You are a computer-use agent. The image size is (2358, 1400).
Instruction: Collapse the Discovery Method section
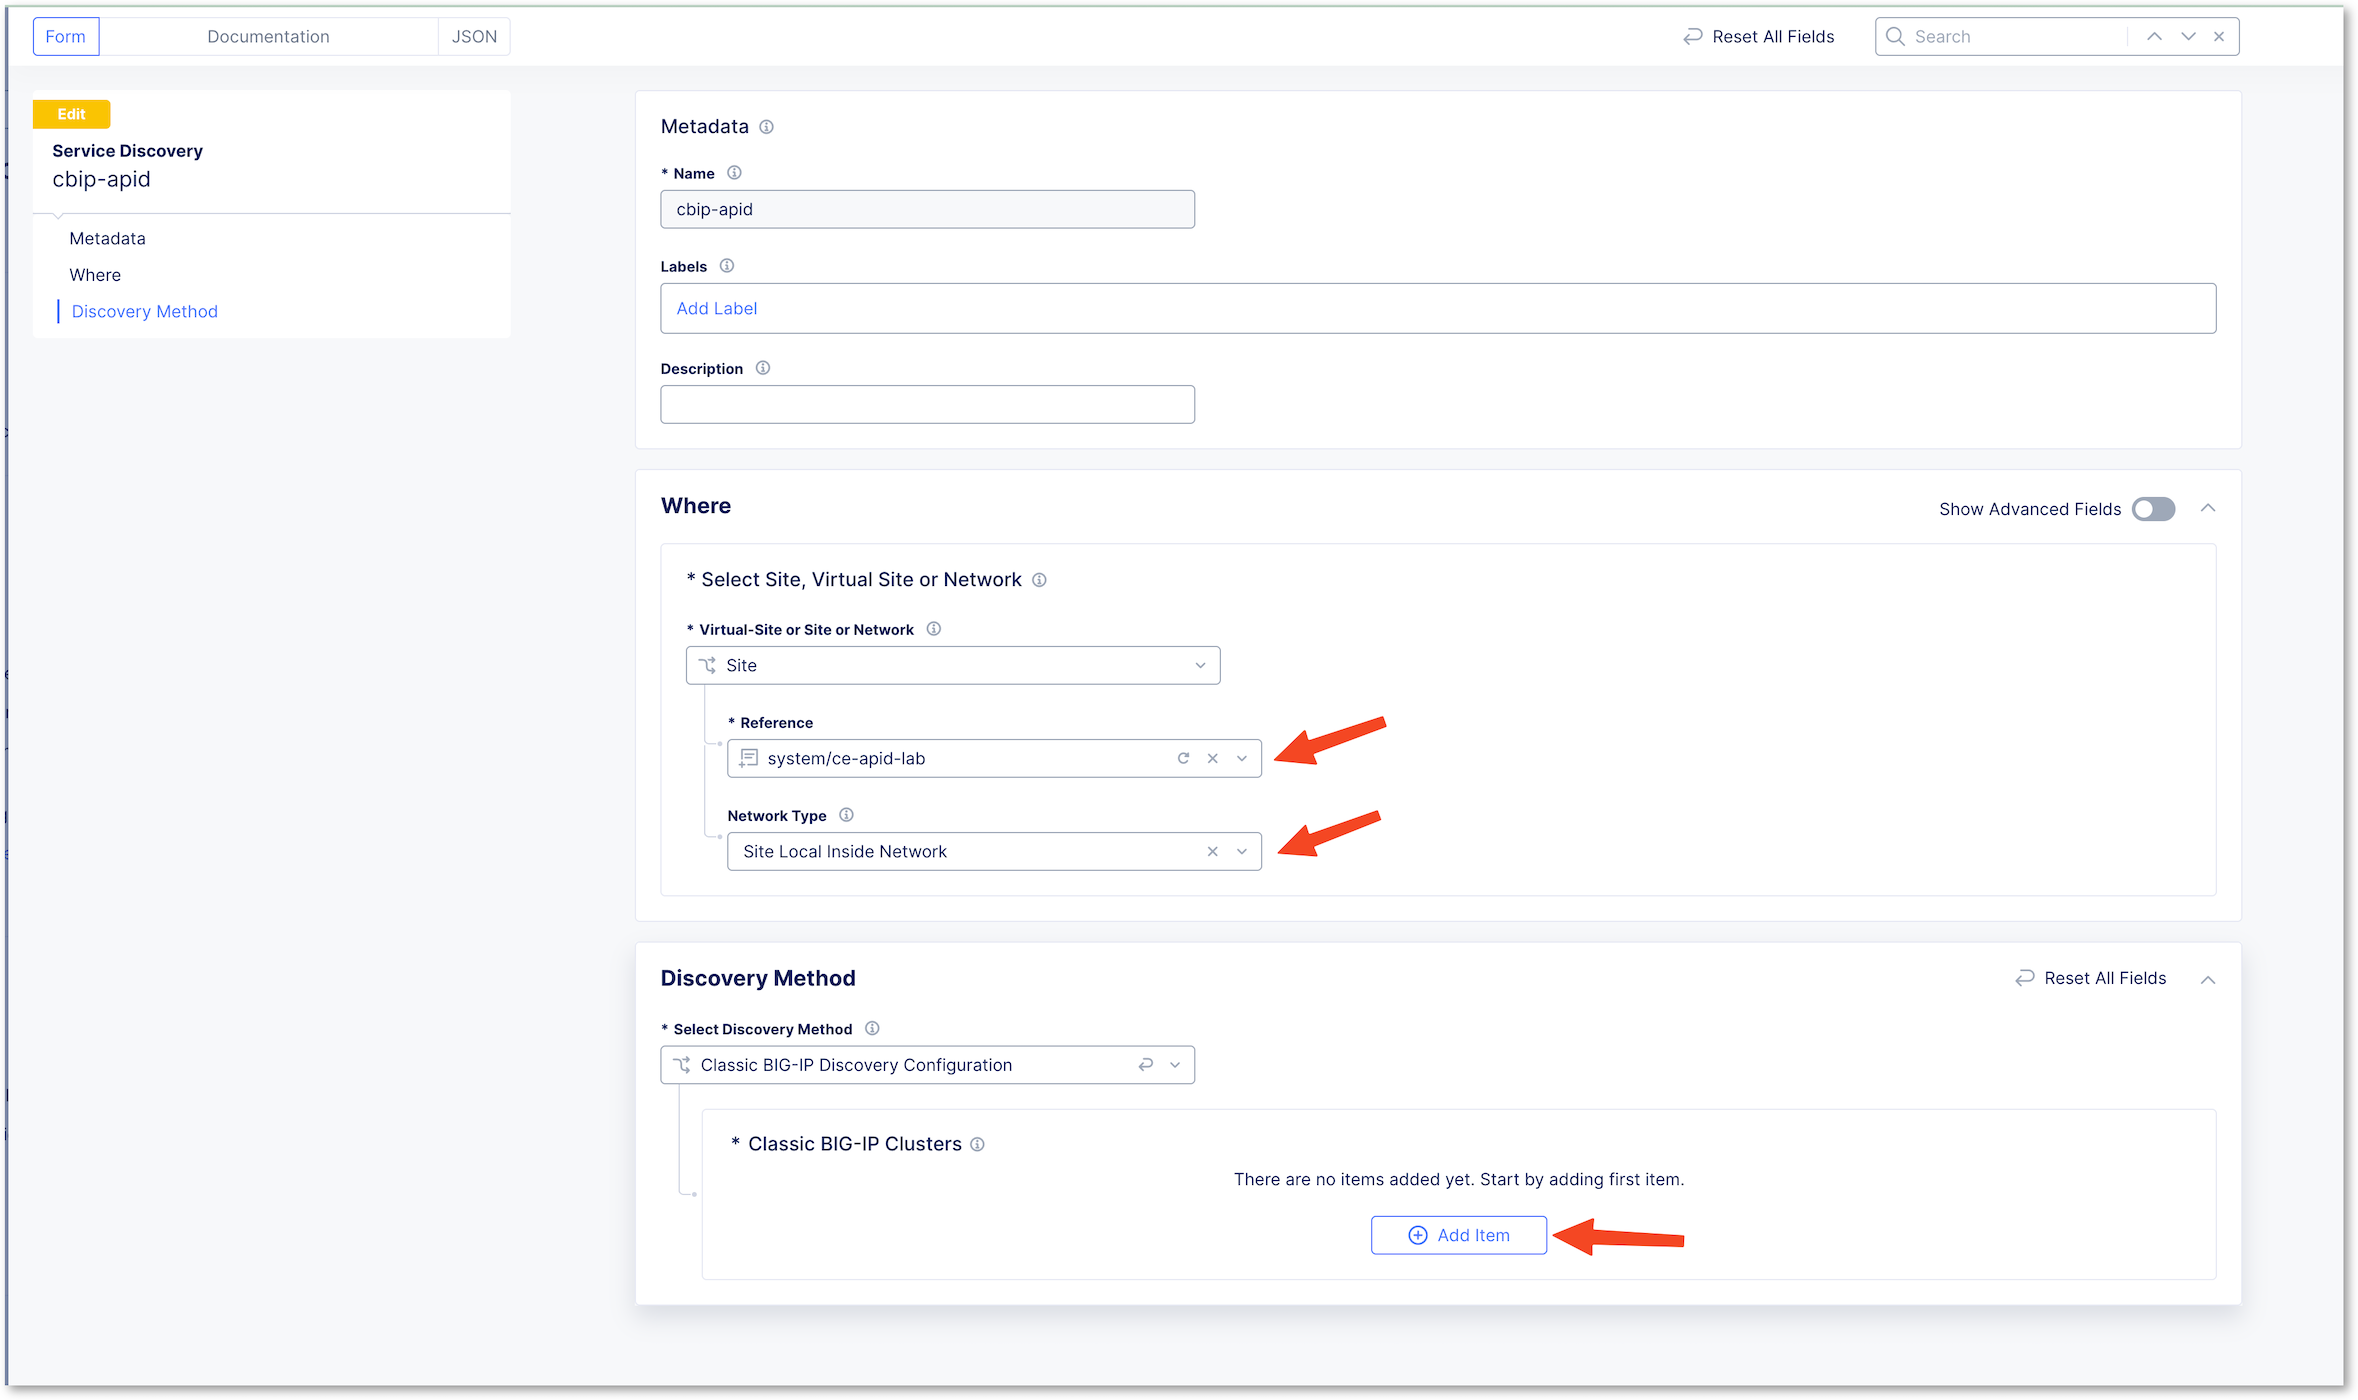pyautogui.click(x=2208, y=979)
